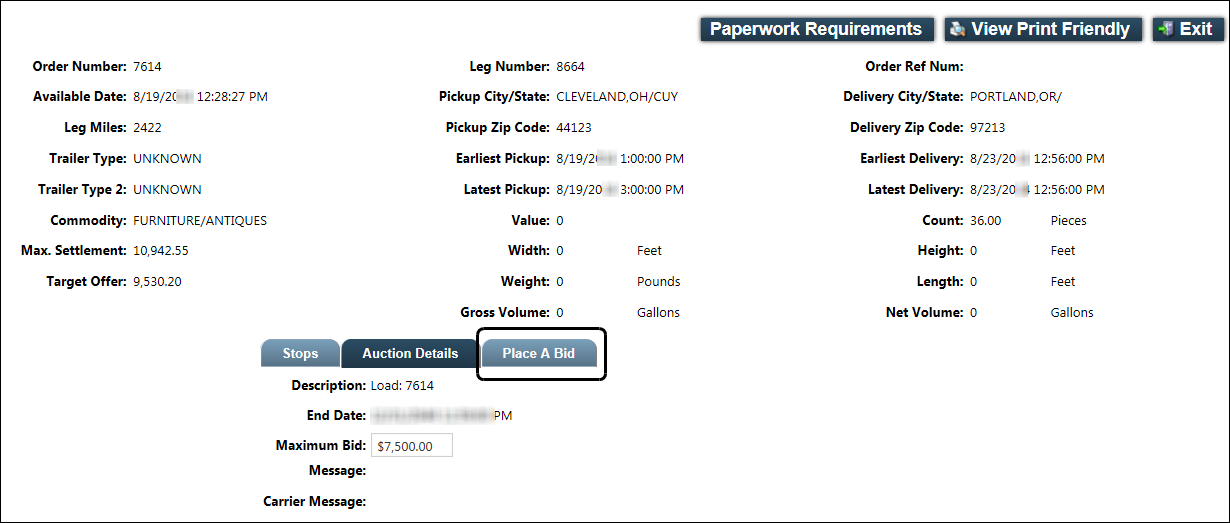Click the Trailer Type 2 UNKNOWN value
1230x523 pixels.
tap(167, 190)
